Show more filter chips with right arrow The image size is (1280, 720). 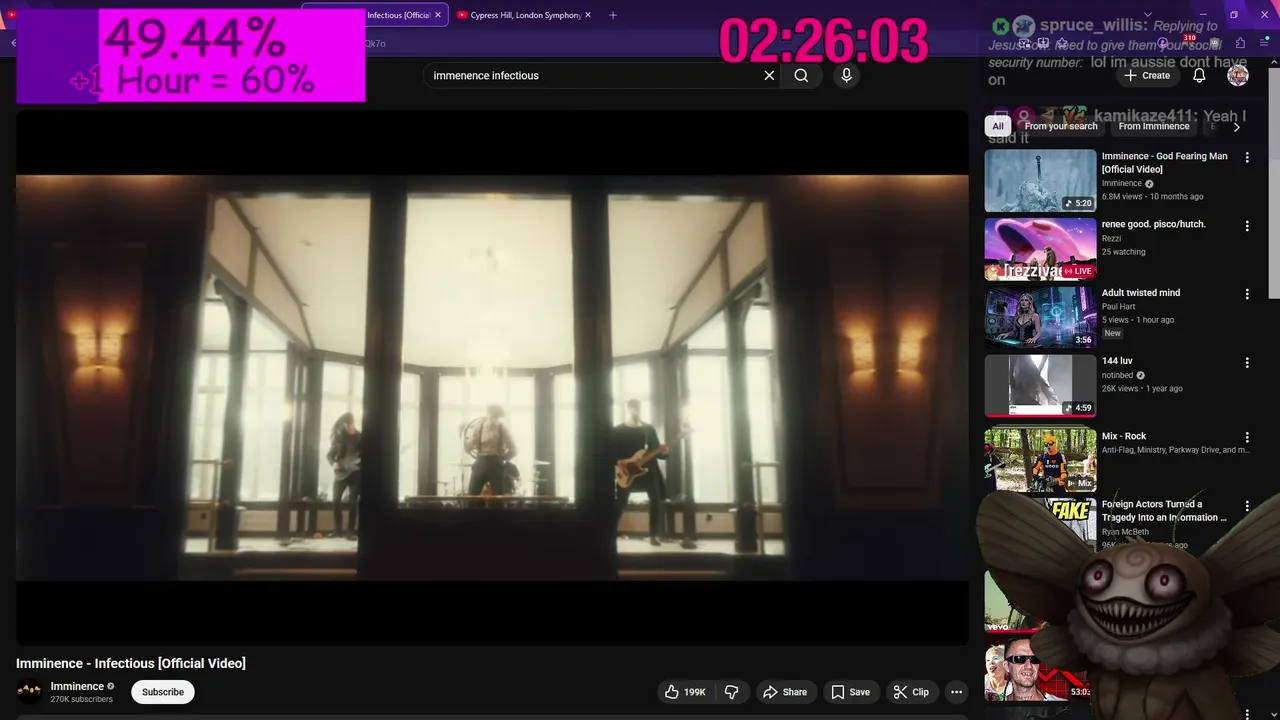[1236, 127]
